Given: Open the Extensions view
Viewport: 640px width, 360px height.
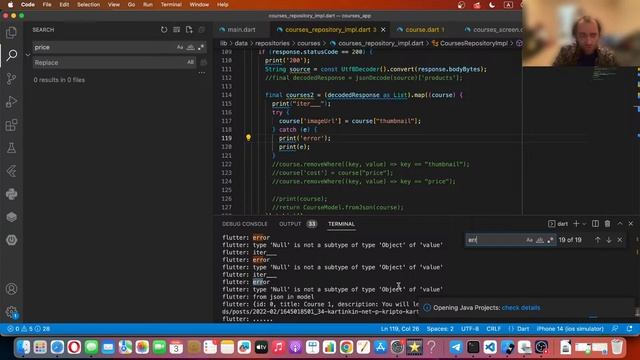Looking at the screenshot, I should 11,125.
